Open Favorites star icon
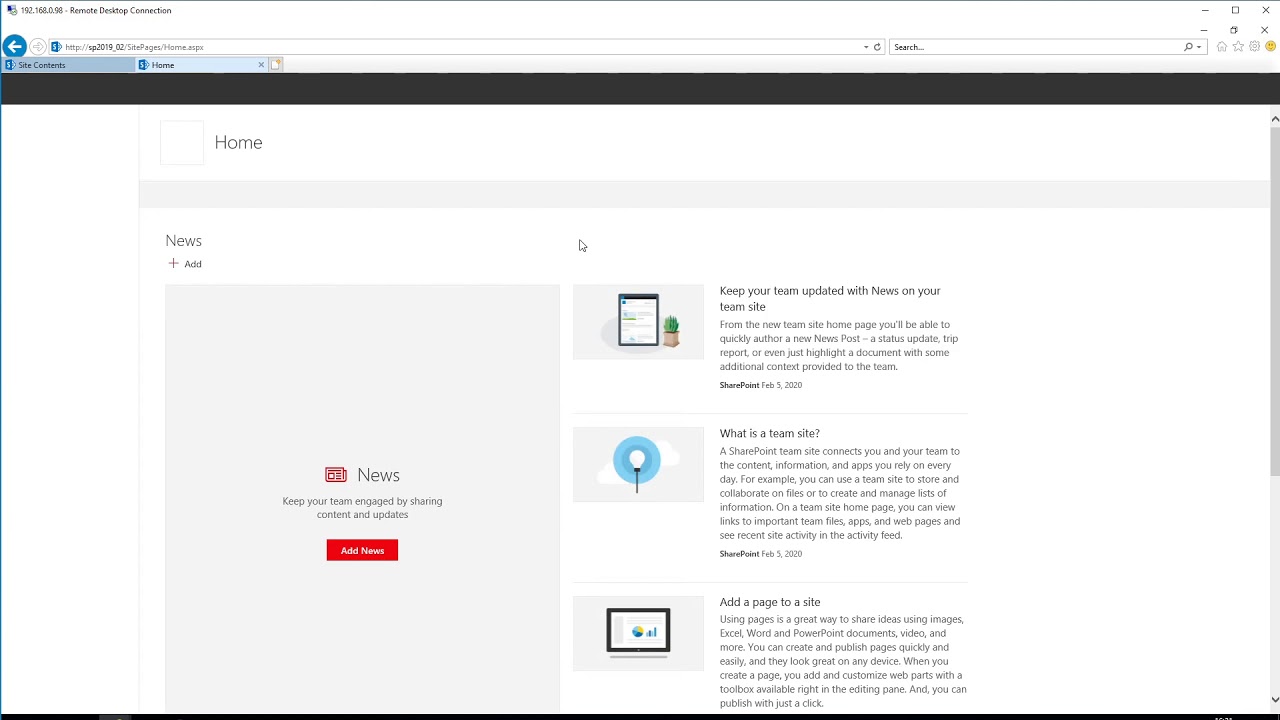Image resolution: width=1280 pixels, height=720 pixels. [1238, 47]
